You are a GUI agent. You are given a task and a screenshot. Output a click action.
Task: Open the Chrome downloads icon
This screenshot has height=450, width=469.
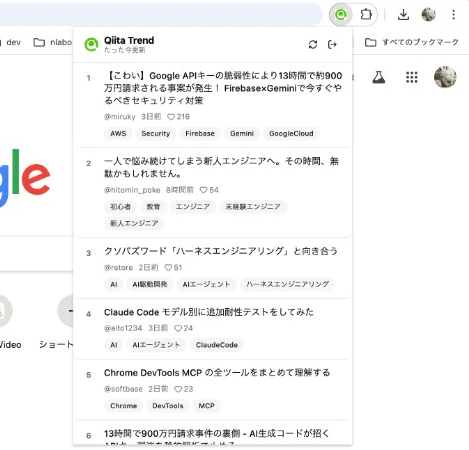click(x=403, y=14)
